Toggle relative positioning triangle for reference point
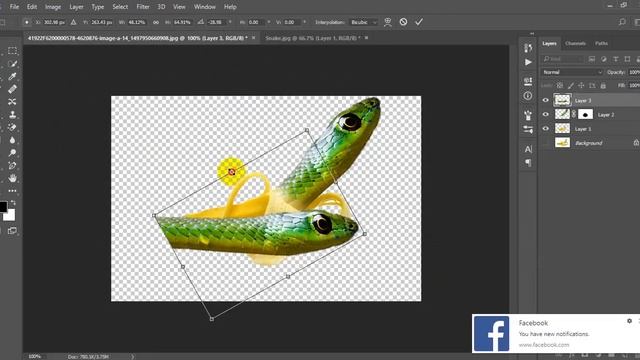Viewport: 640px width, 360px height. pyautogui.click(x=73, y=22)
